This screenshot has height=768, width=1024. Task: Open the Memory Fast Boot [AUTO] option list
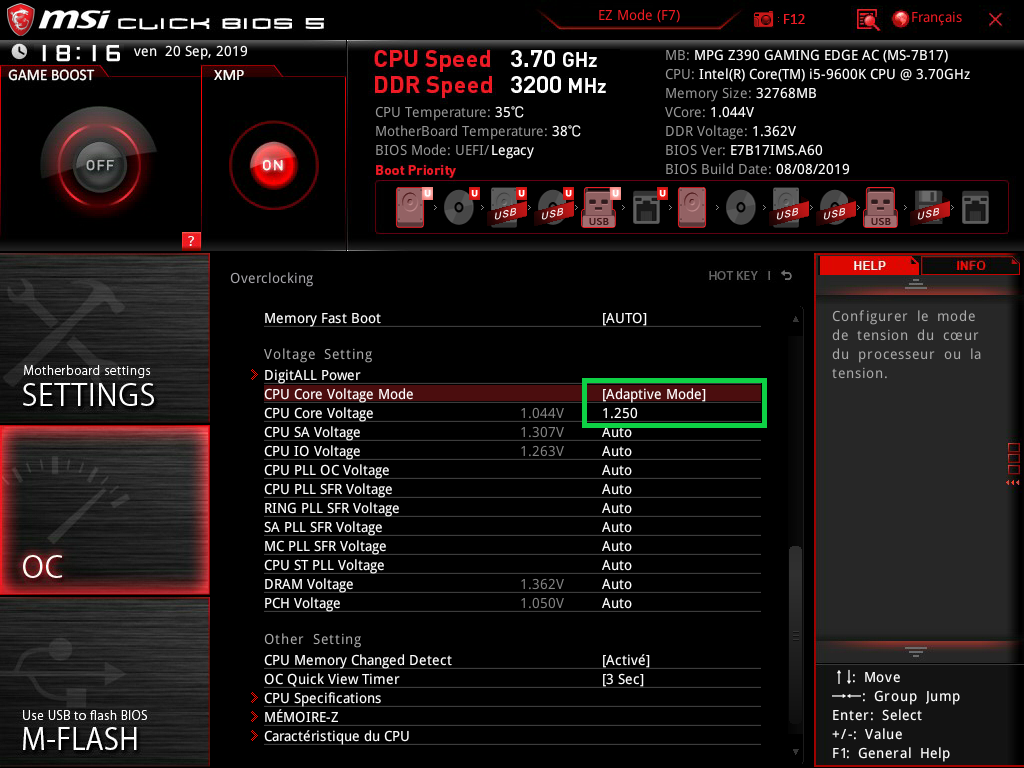click(x=624, y=318)
